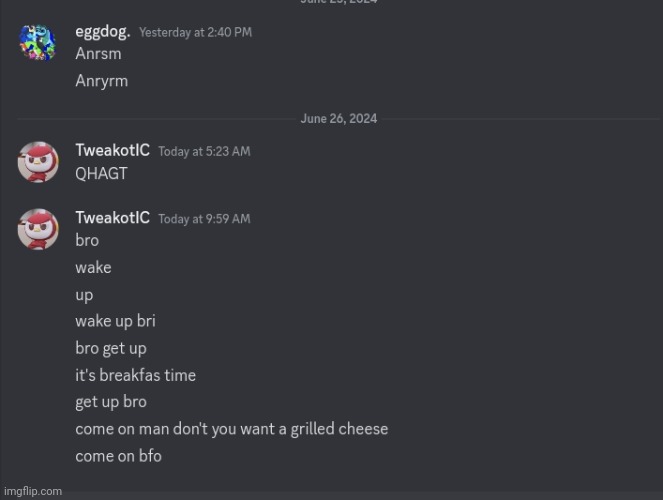Select the single-word "wake" message
This screenshot has height=500, width=663.
coord(93,267)
